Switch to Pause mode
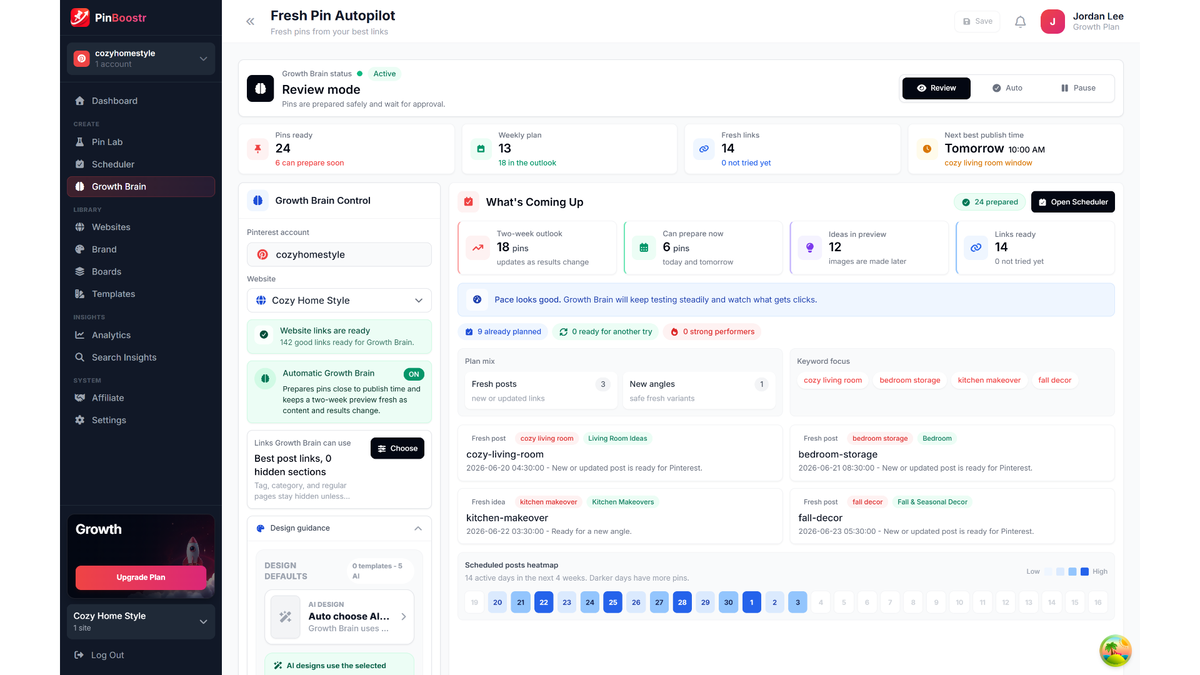Screen dimensions: 1200x675 (1078, 88)
